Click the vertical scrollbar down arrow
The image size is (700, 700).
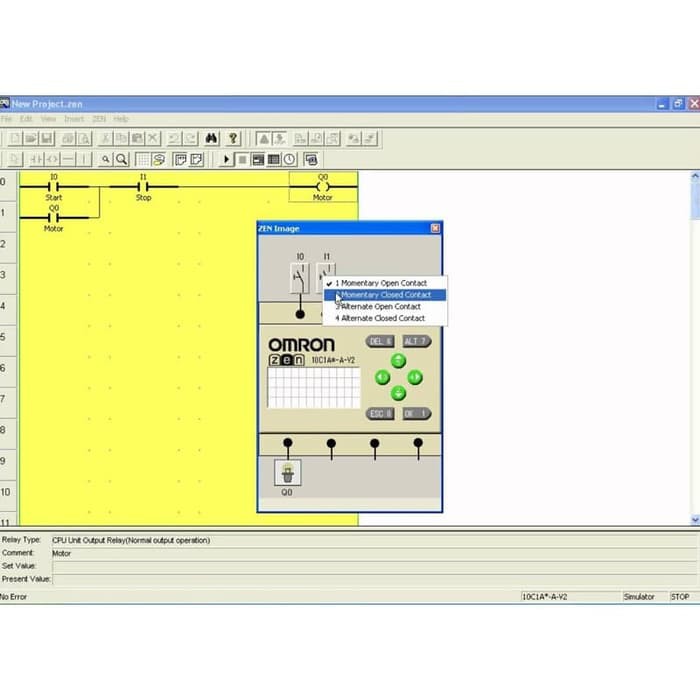695,519
